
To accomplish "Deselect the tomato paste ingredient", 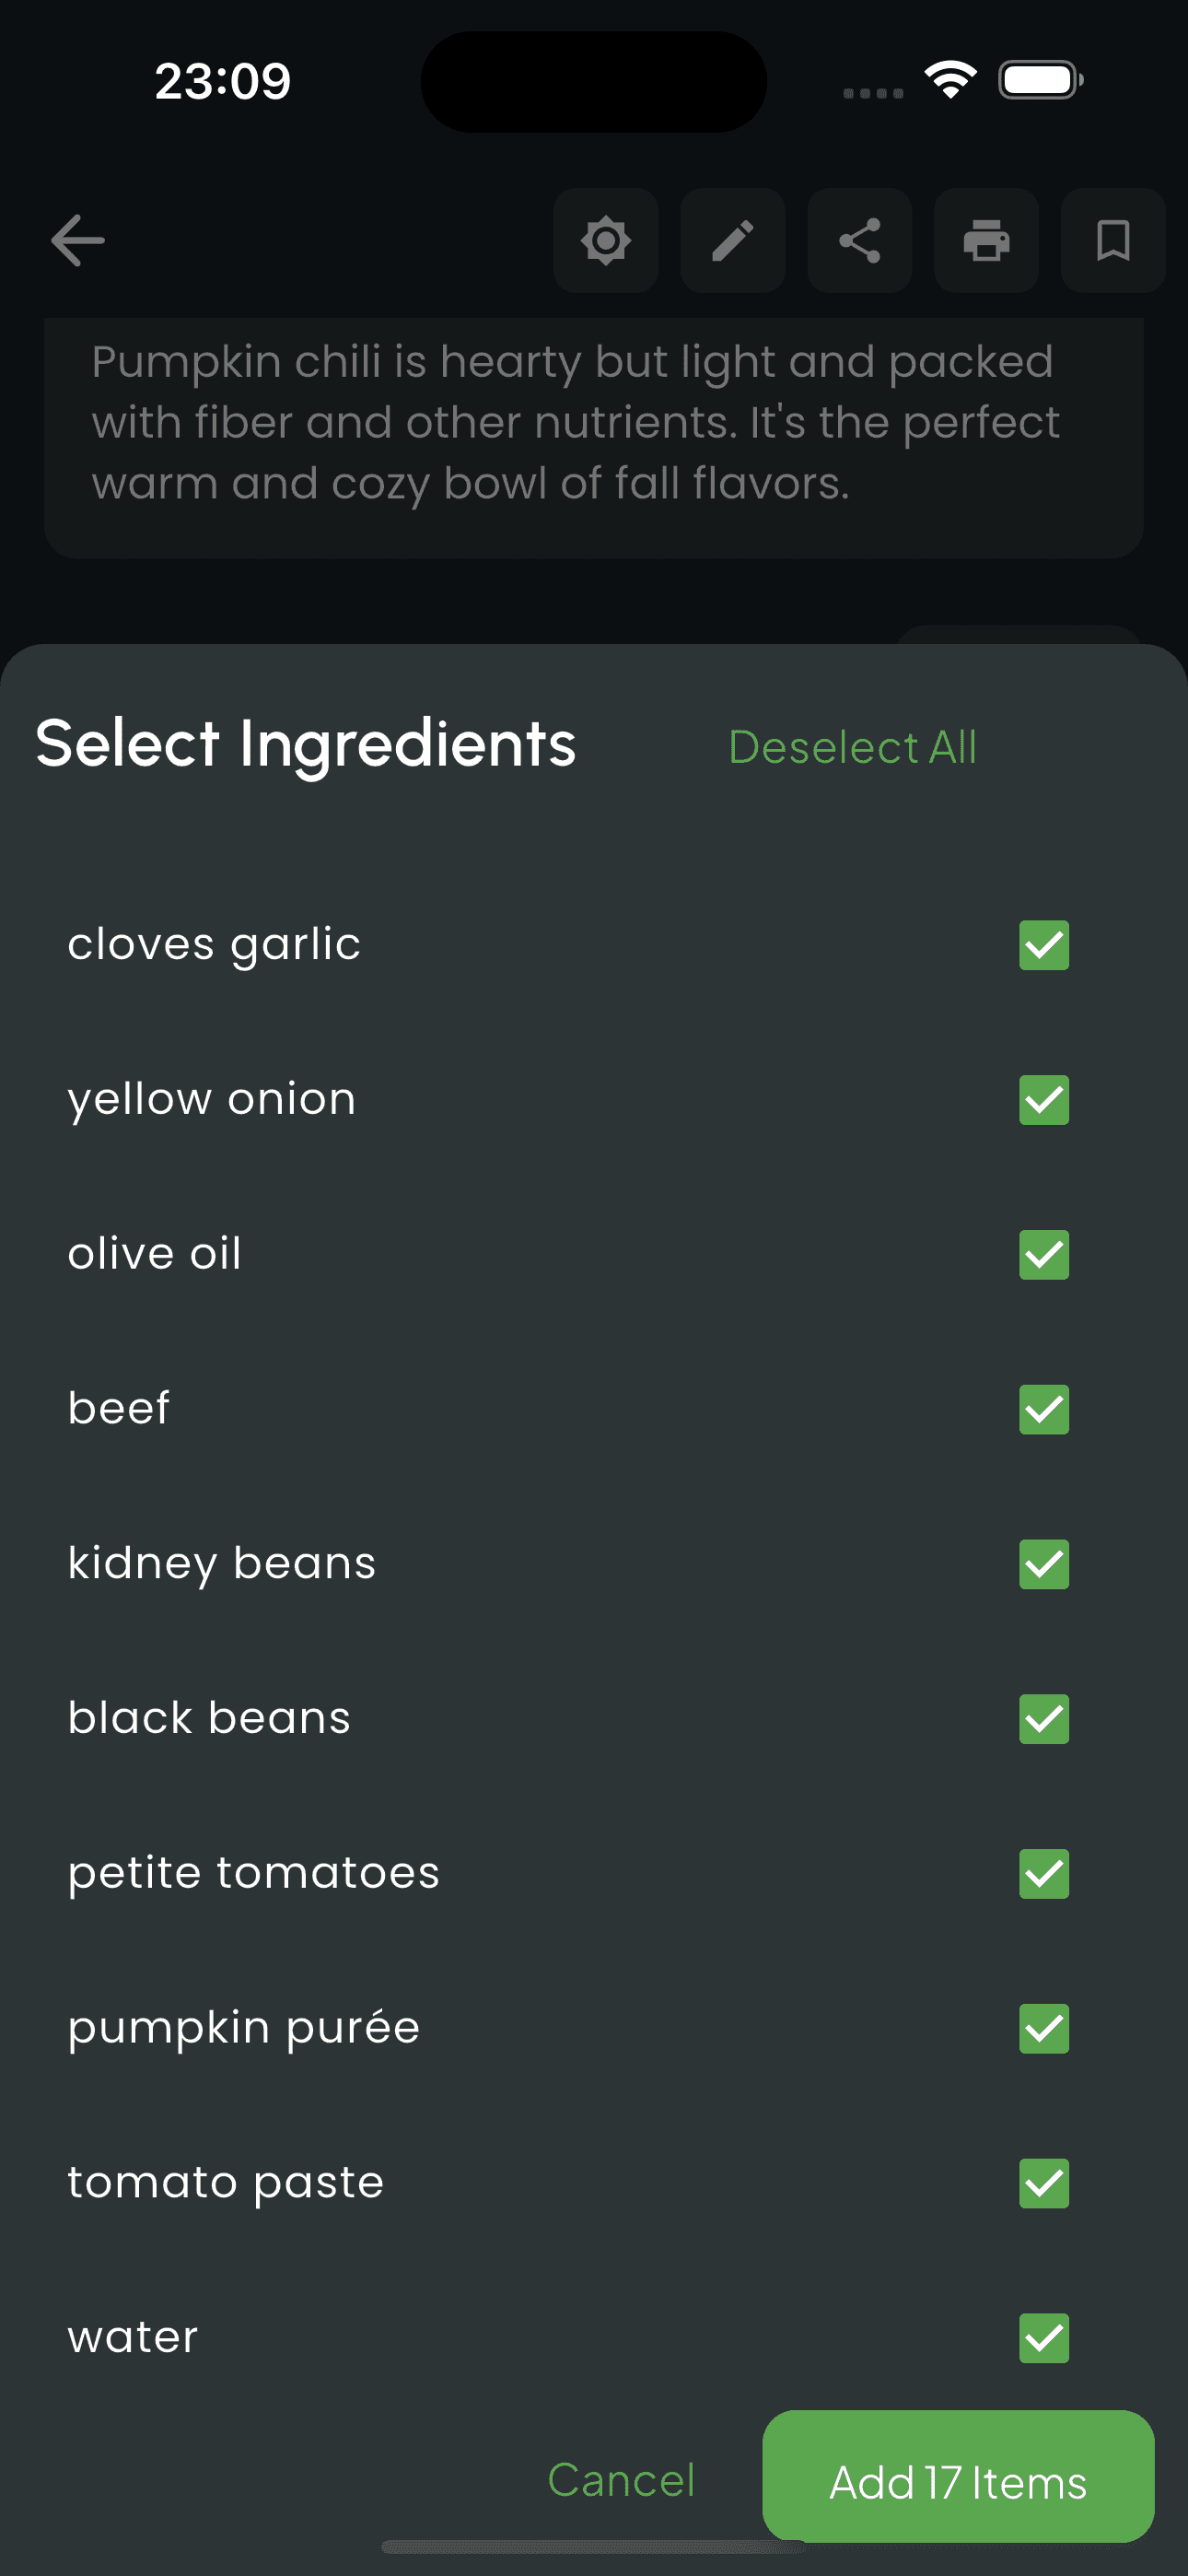I will coord(1043,2184).
